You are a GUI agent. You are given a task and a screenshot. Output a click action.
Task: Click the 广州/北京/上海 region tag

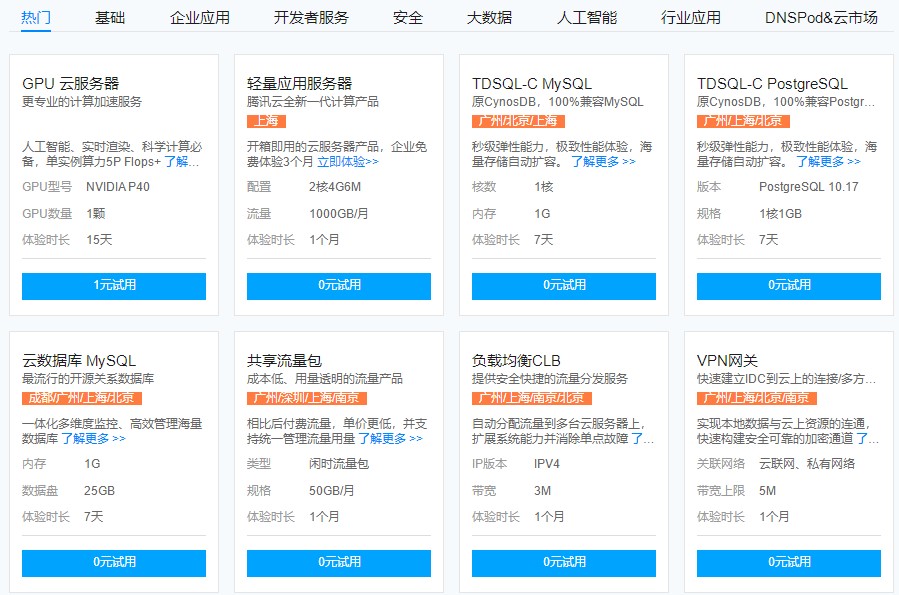click(518, 121)
